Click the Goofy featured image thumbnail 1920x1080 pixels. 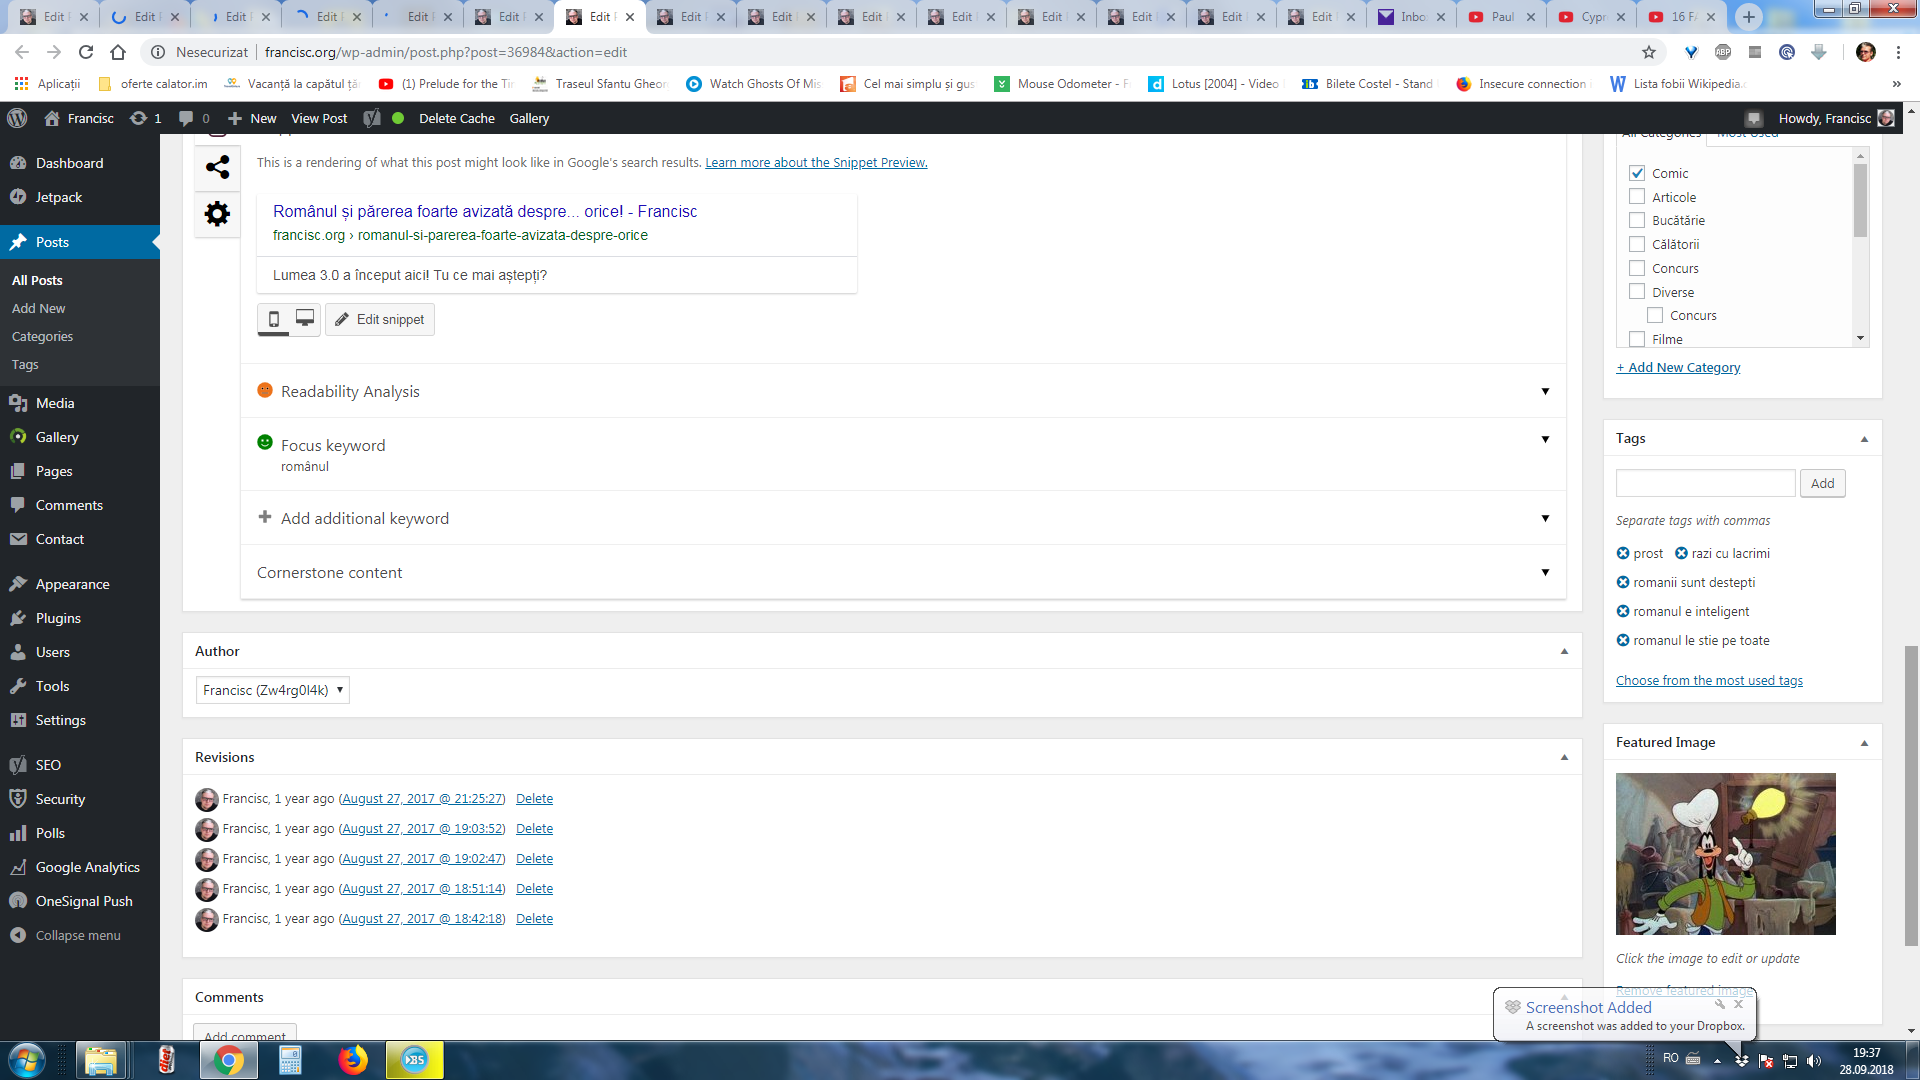coord(1725,853)
